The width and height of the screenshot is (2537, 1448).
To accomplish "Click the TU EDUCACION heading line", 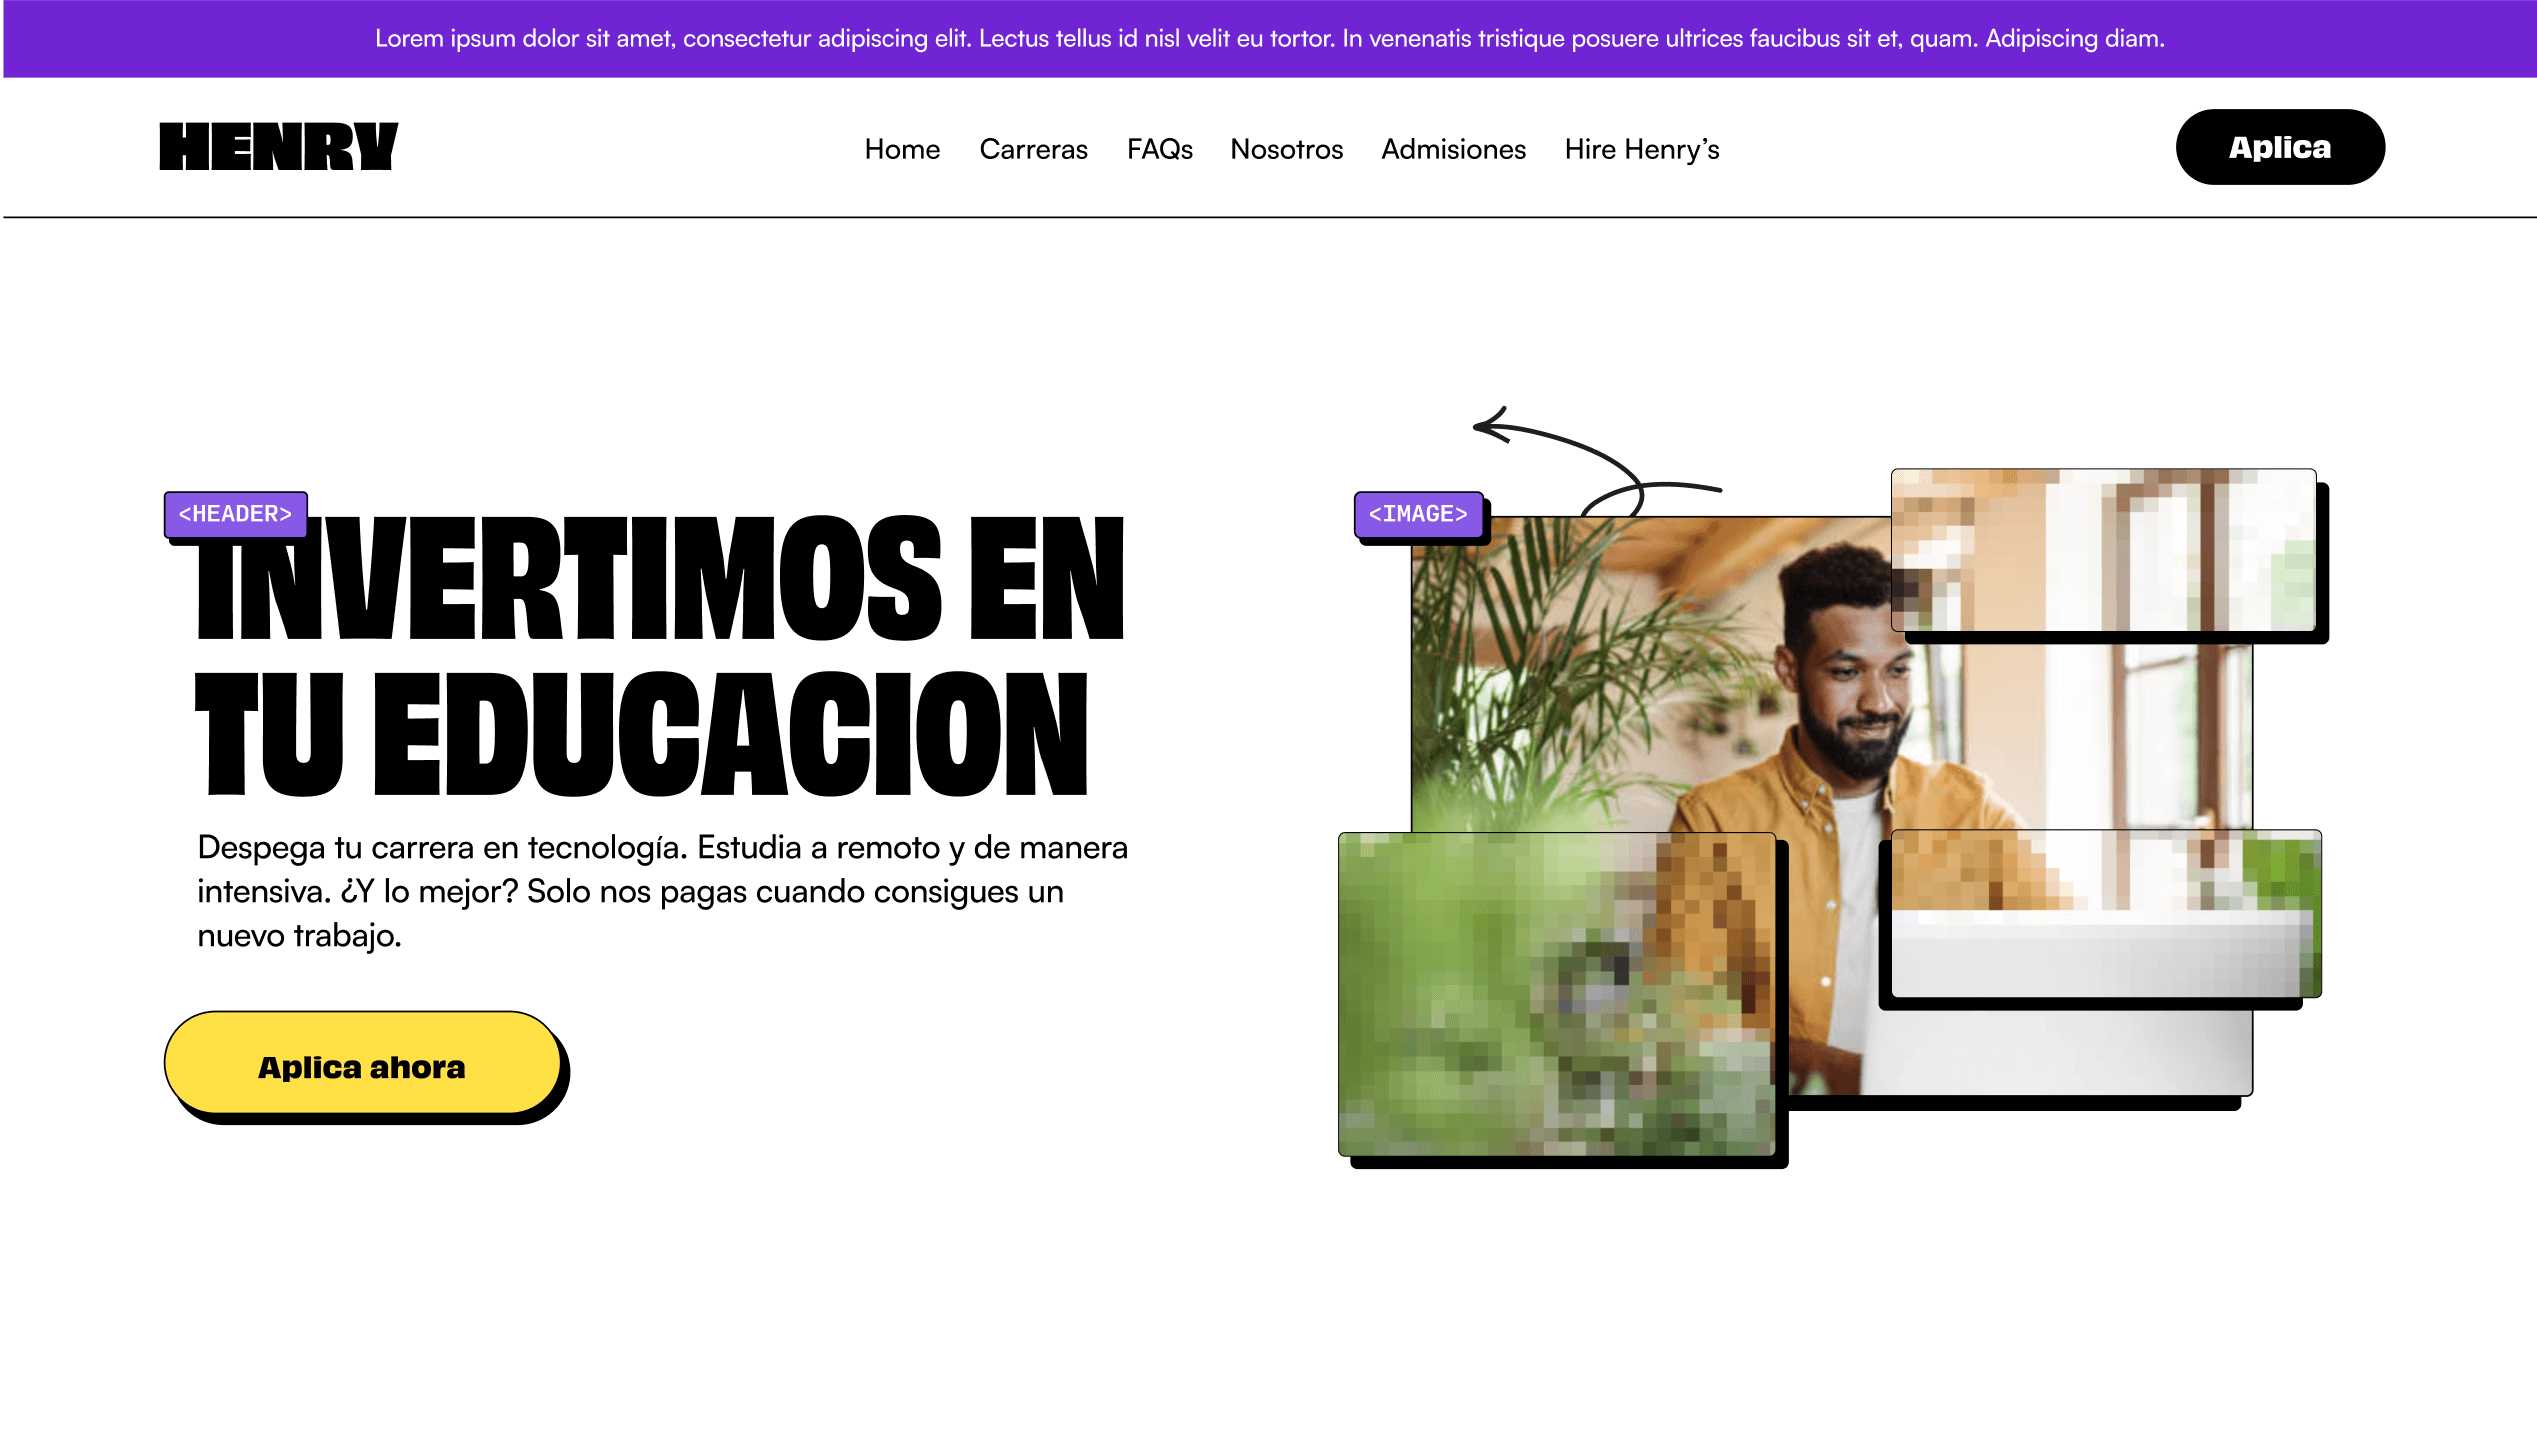I will point(640,735).
